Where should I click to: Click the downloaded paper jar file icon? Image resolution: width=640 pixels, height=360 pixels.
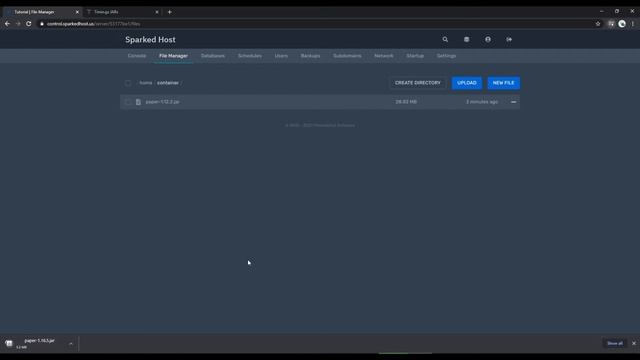(9, 343)
